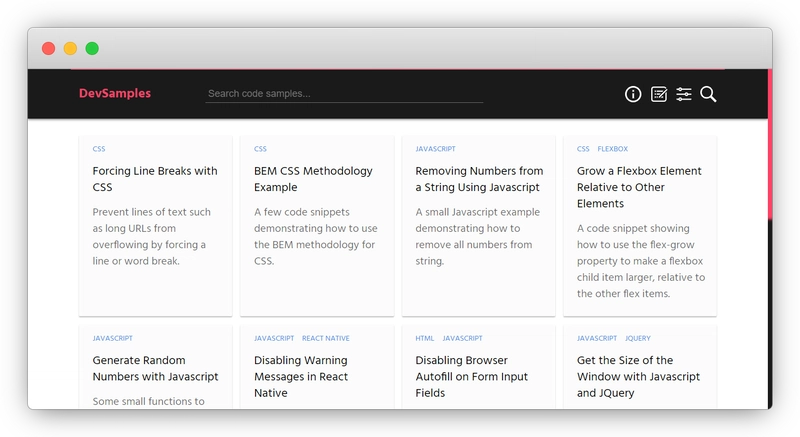This screenshot has width=800, height=437.
Task: Select the JAVASCRIPT tag on Generate Random Numbers card
Action: pos(112,338)
